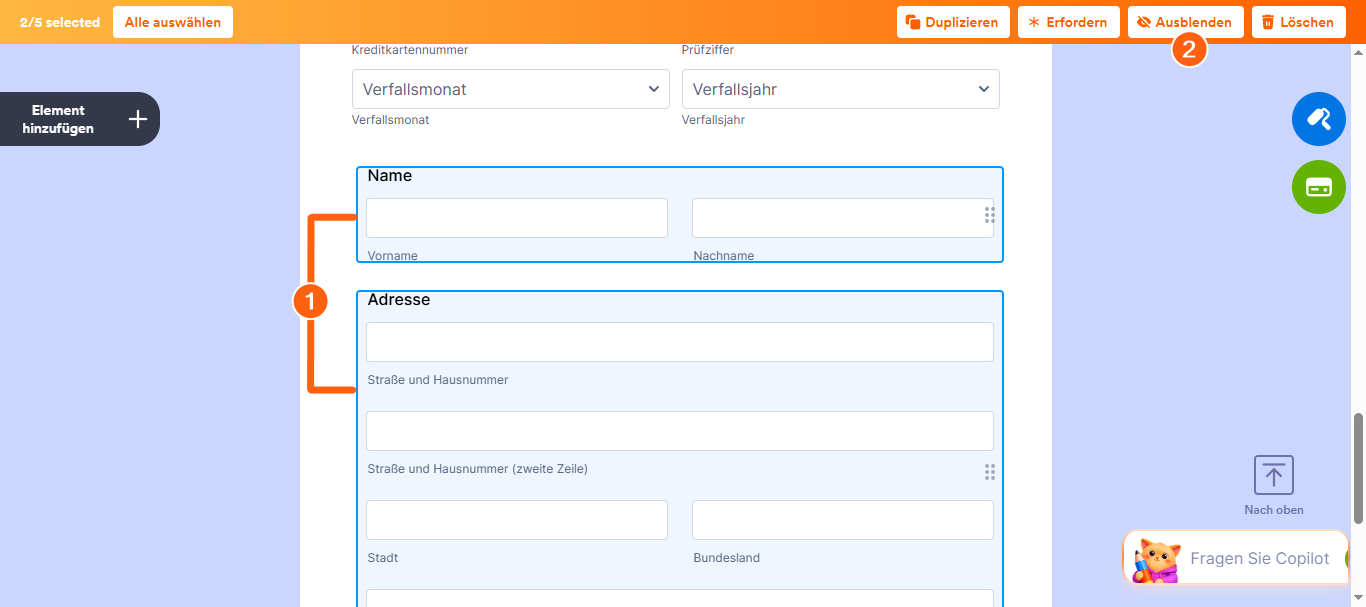Click the Vorname sublabel text

click(393, 256)
